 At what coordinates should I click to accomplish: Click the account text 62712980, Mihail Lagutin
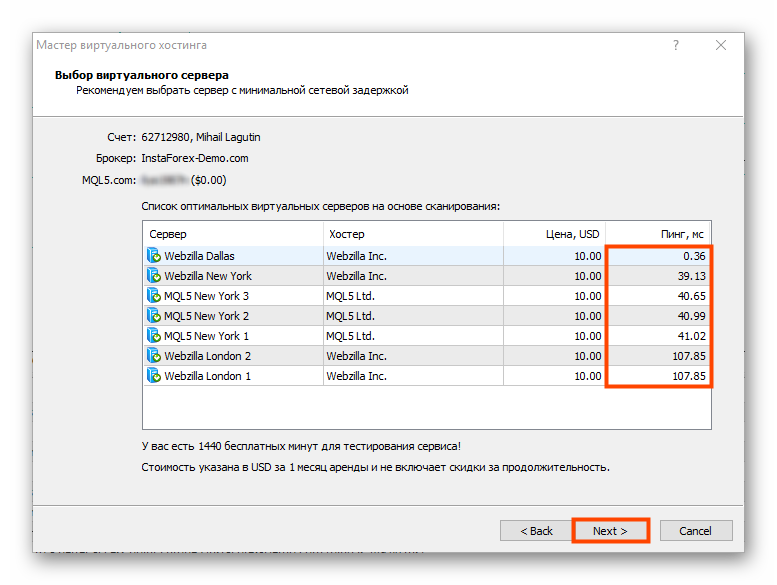click(x=201, y=137)
